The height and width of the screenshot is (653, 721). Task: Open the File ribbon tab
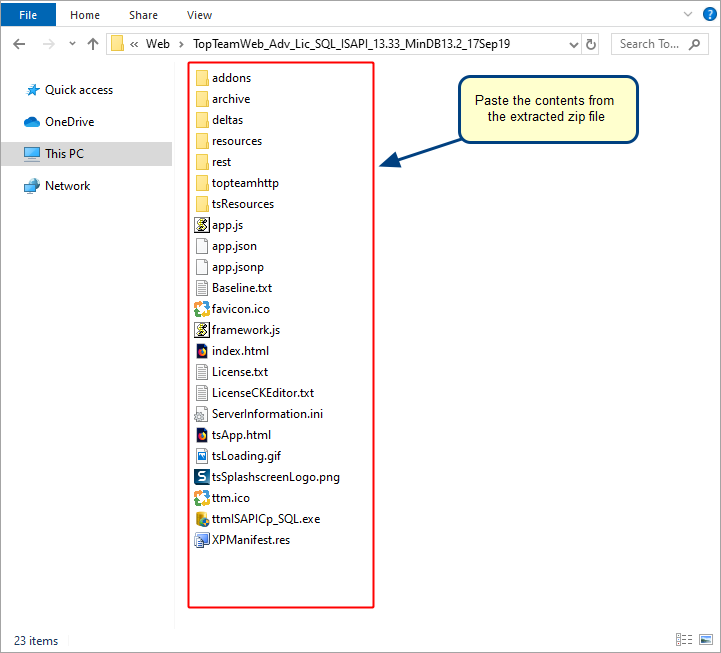click(28, 15)
